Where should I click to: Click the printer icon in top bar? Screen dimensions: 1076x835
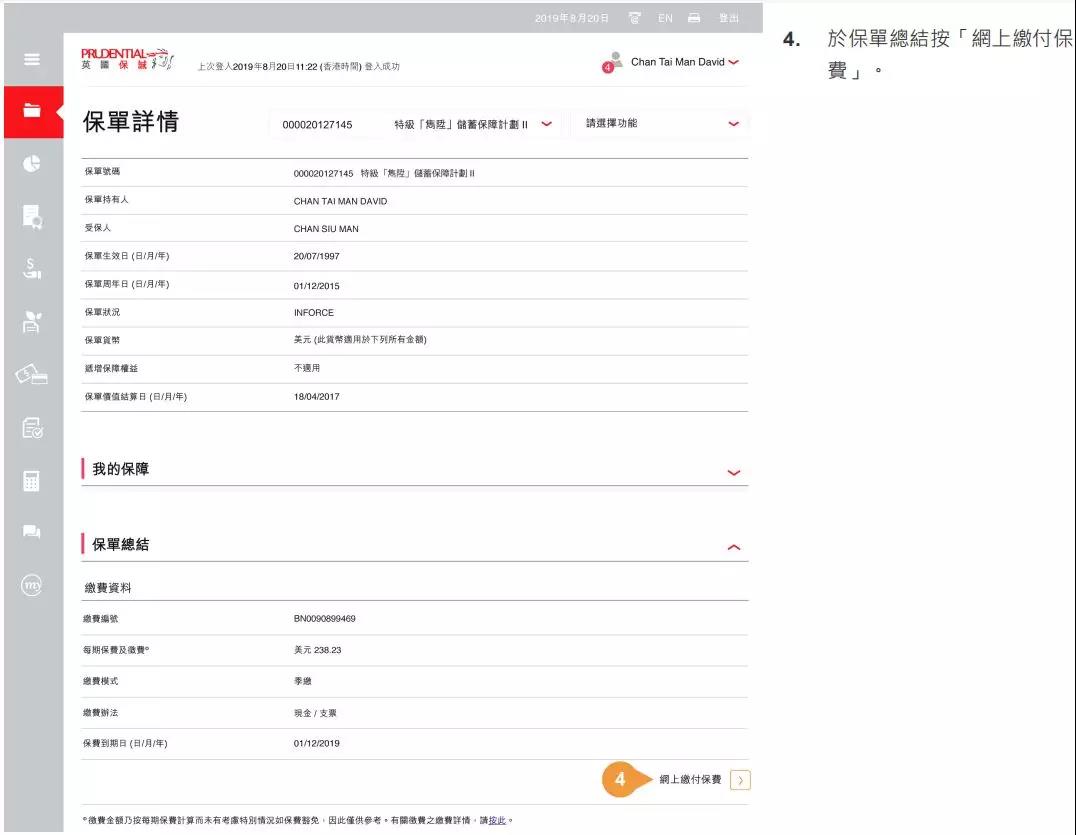pos(694,18)
